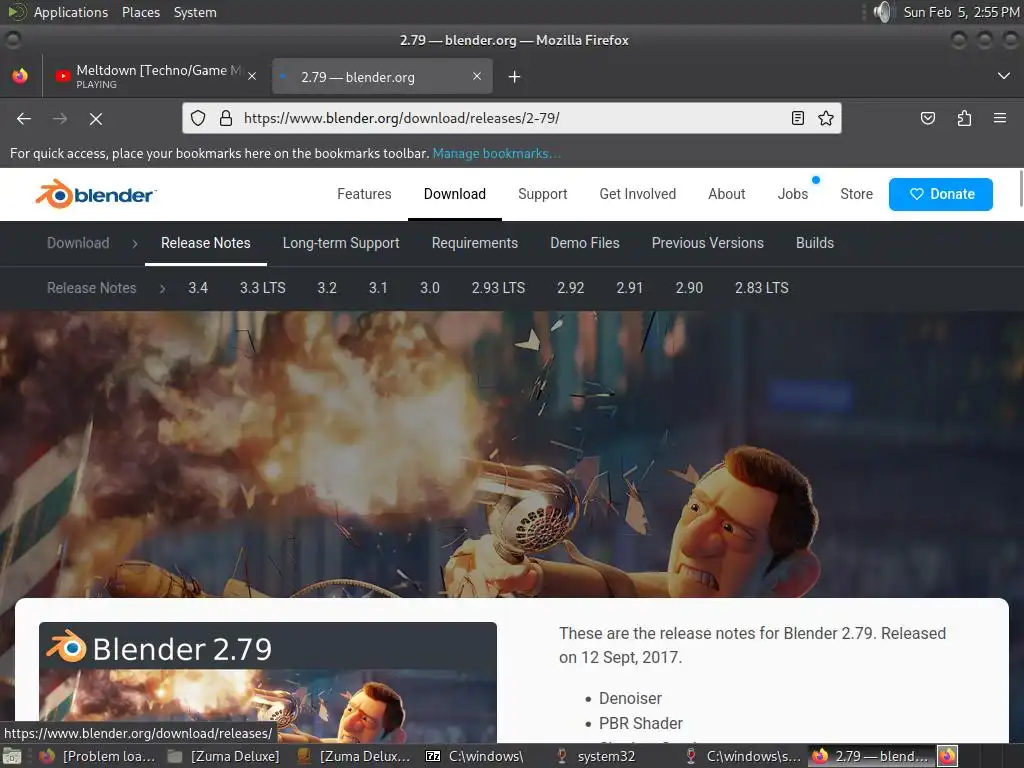
Task: Open a new tab with plus button
Action: coord(515,77)
